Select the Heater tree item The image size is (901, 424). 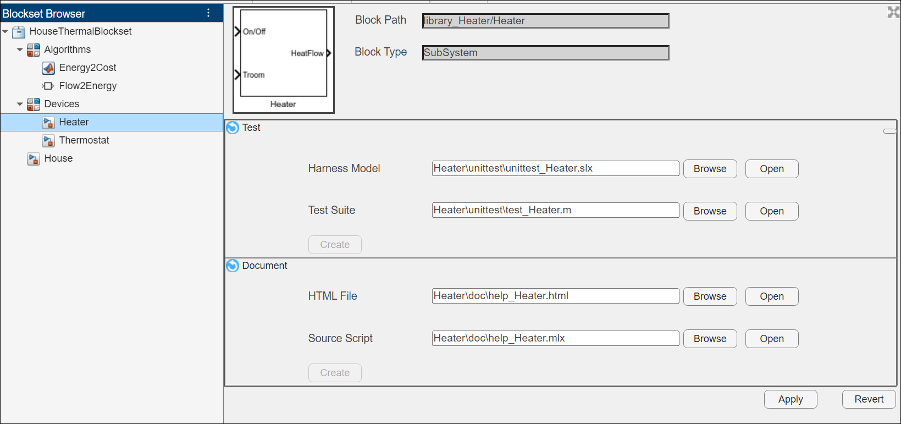[x=111, y=122]
